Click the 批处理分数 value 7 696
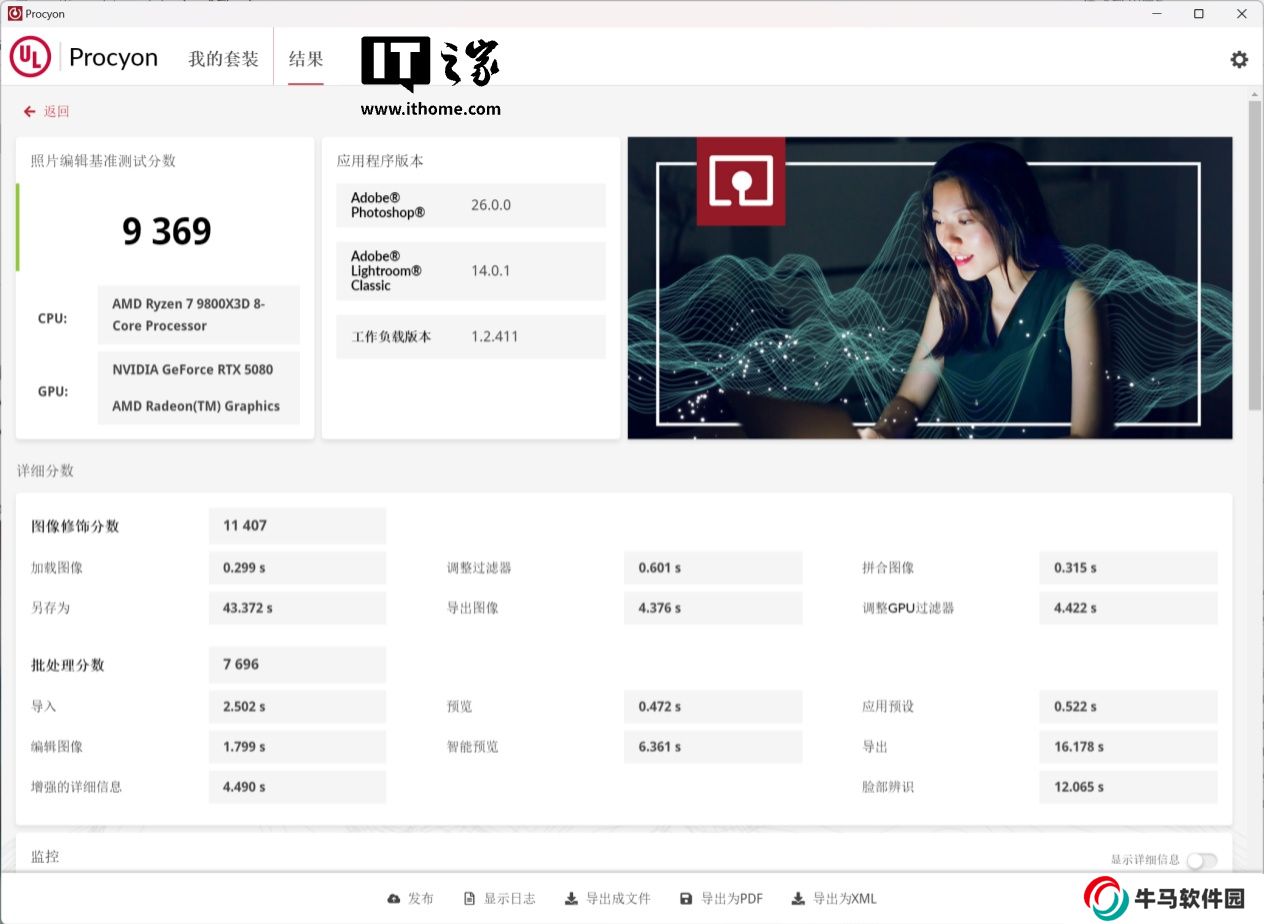 coord(241,664)
